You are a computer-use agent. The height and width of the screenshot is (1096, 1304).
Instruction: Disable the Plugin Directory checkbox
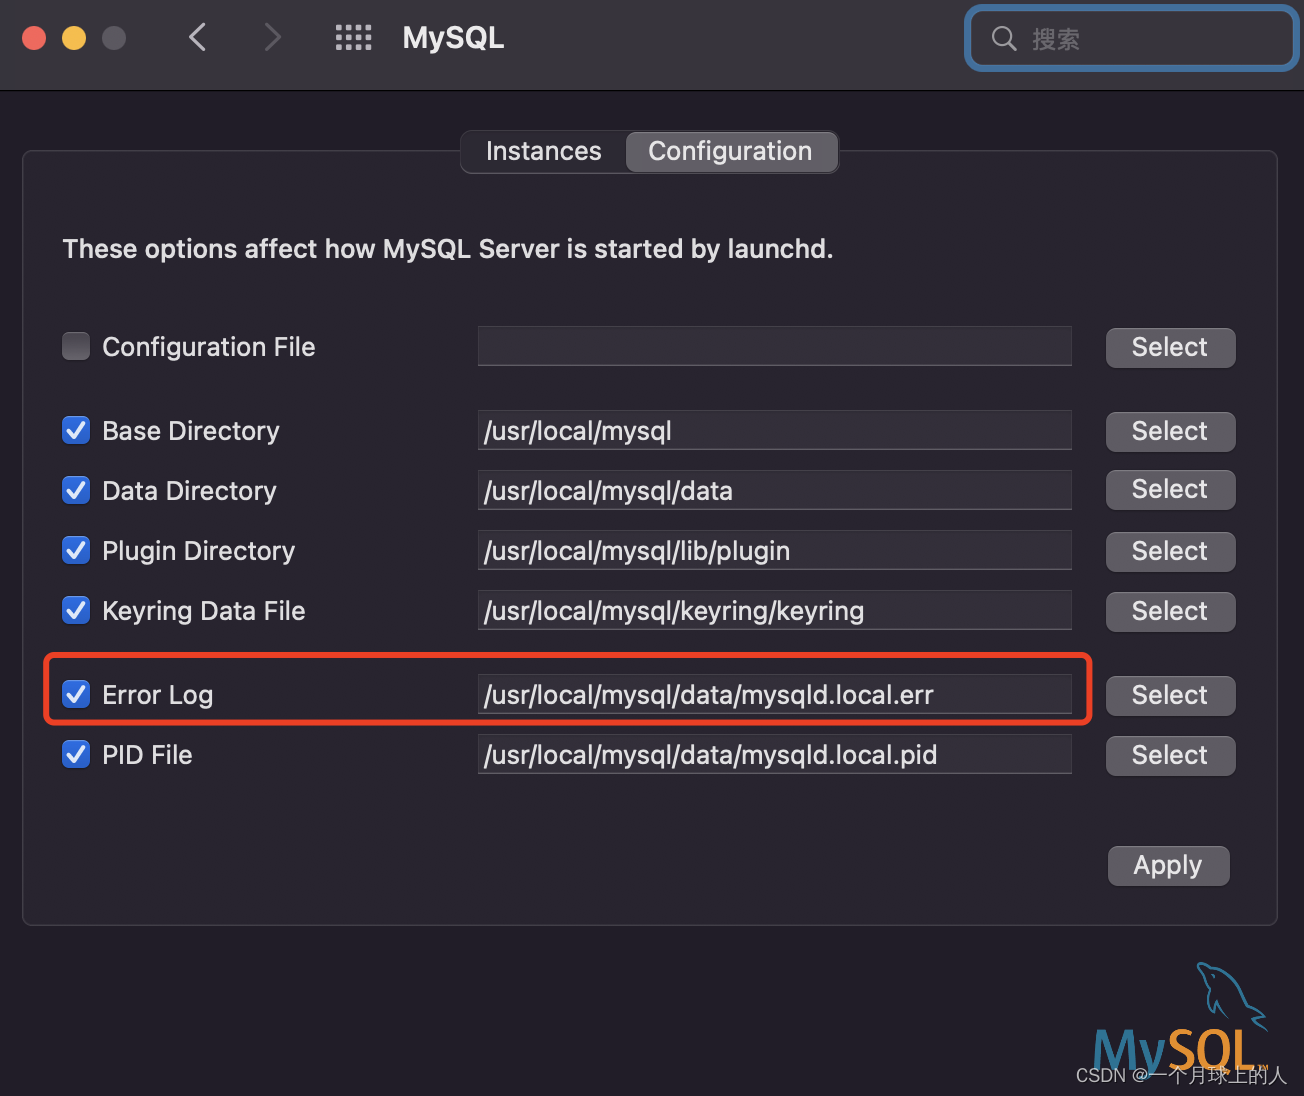click(x=76, y=550)
